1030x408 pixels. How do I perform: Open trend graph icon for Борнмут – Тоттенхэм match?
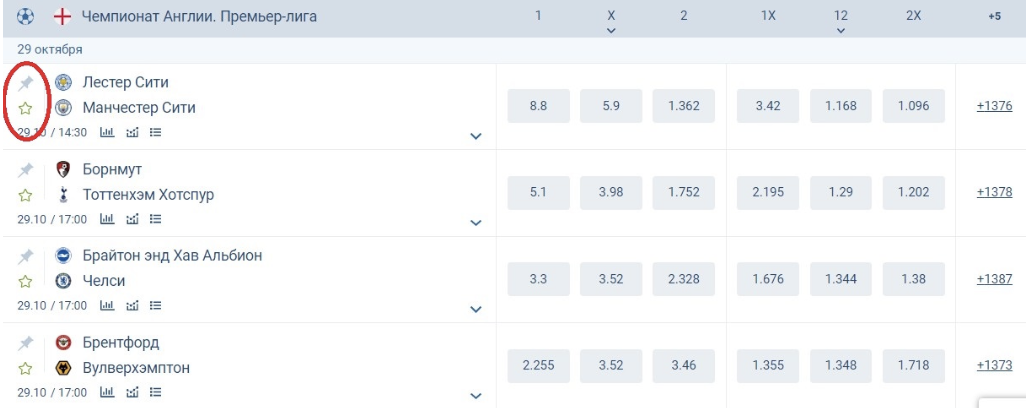pyautogui.click(x=132, y=219)
